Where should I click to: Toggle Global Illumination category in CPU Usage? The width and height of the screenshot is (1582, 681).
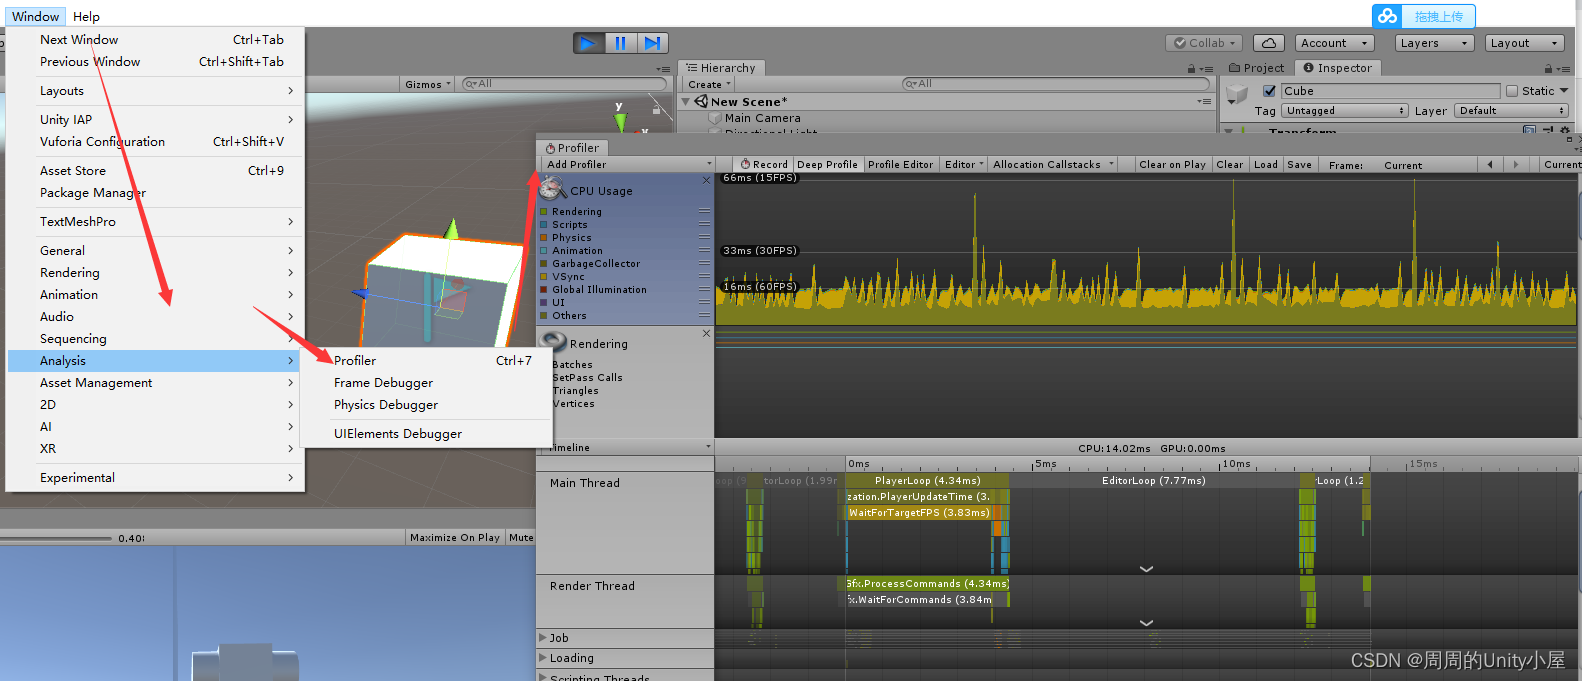(x=544, y=289)
